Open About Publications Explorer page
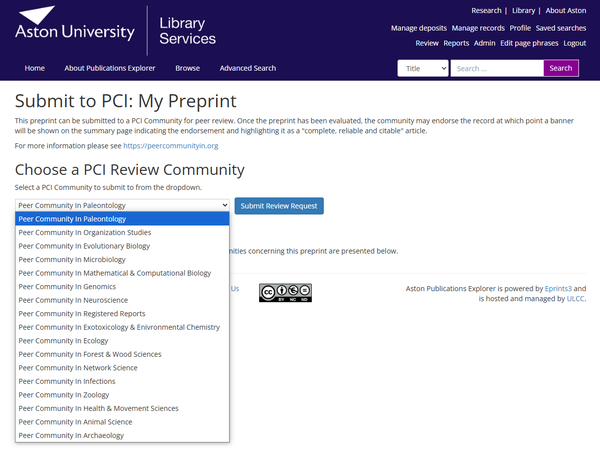Viewport: 600px width, 451px height. [110, 68]
